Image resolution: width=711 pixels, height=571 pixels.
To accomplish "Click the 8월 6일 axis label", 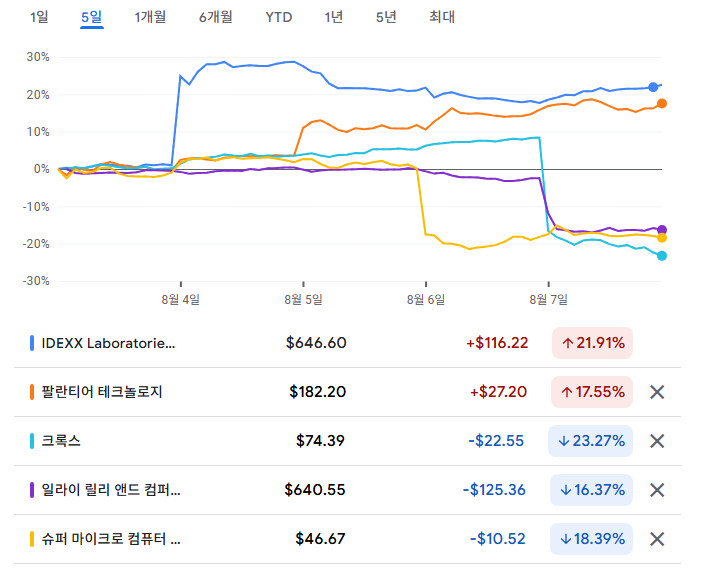I will (x=426, y=300).
